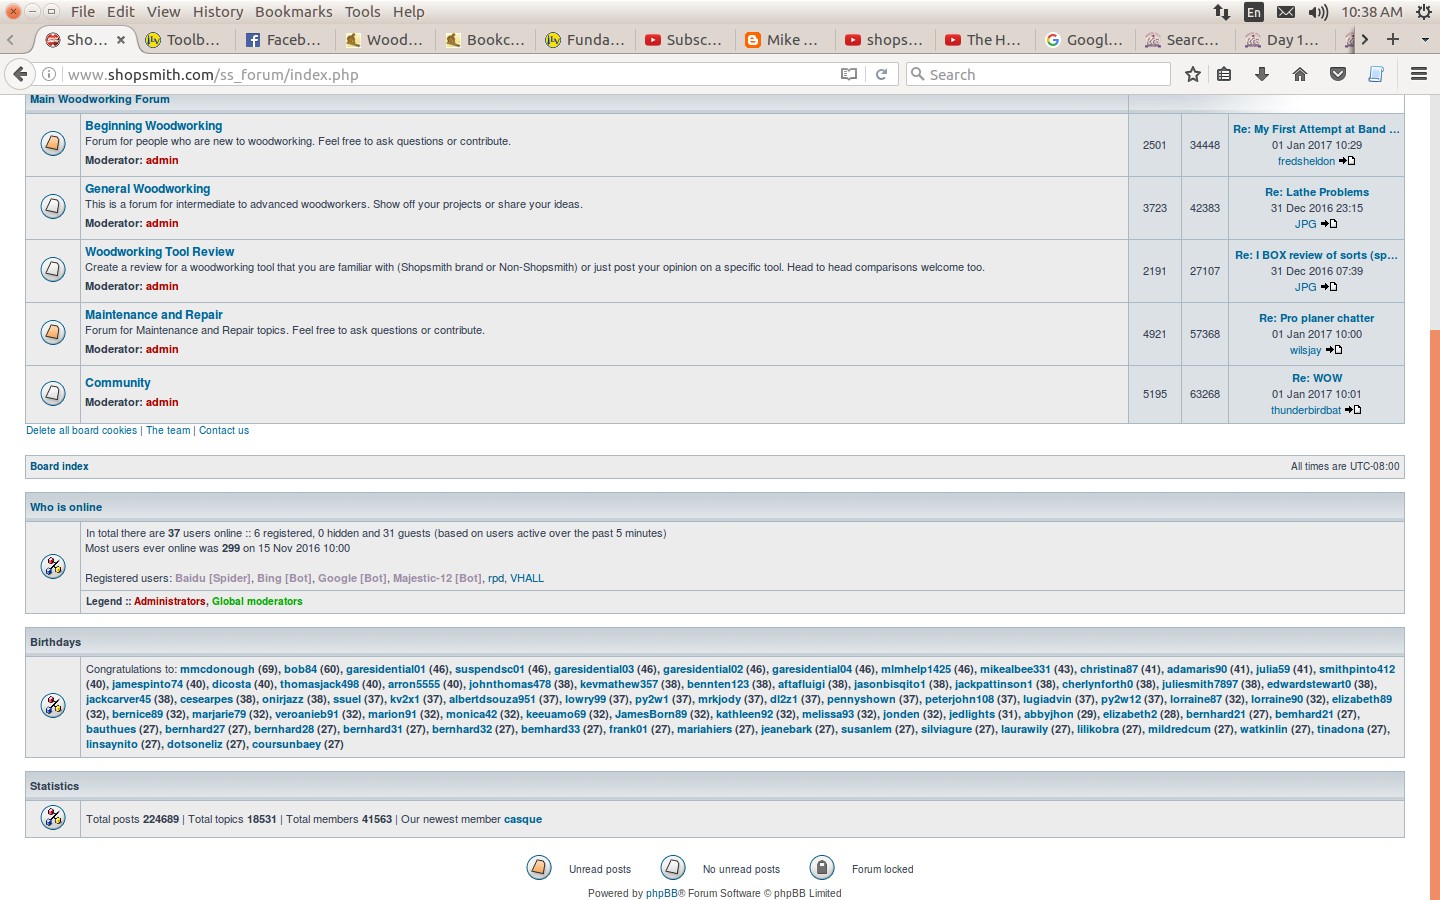Image resolution: width=1440 pixels, height=900 pixels.
Task: Switch to the Mike tab
Action: [784, 40]
